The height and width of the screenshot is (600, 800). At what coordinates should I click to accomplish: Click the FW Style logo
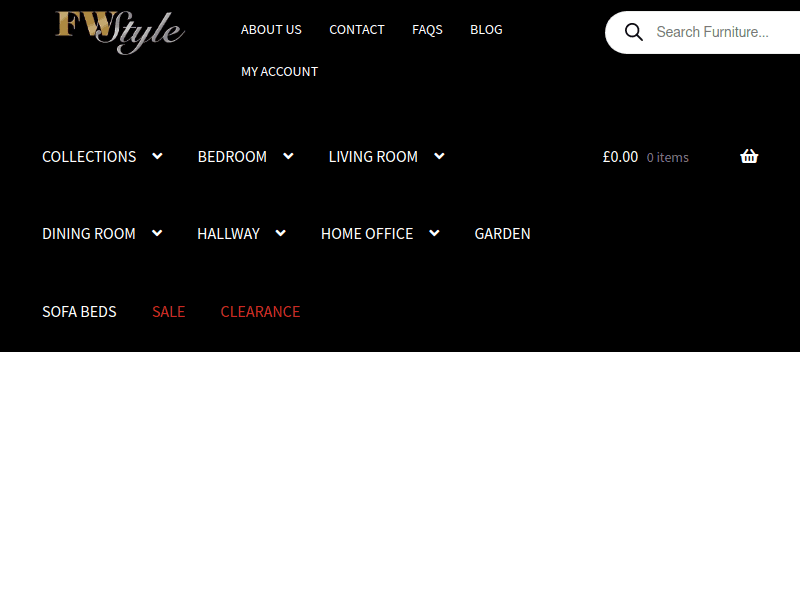(x=119, y=32)
